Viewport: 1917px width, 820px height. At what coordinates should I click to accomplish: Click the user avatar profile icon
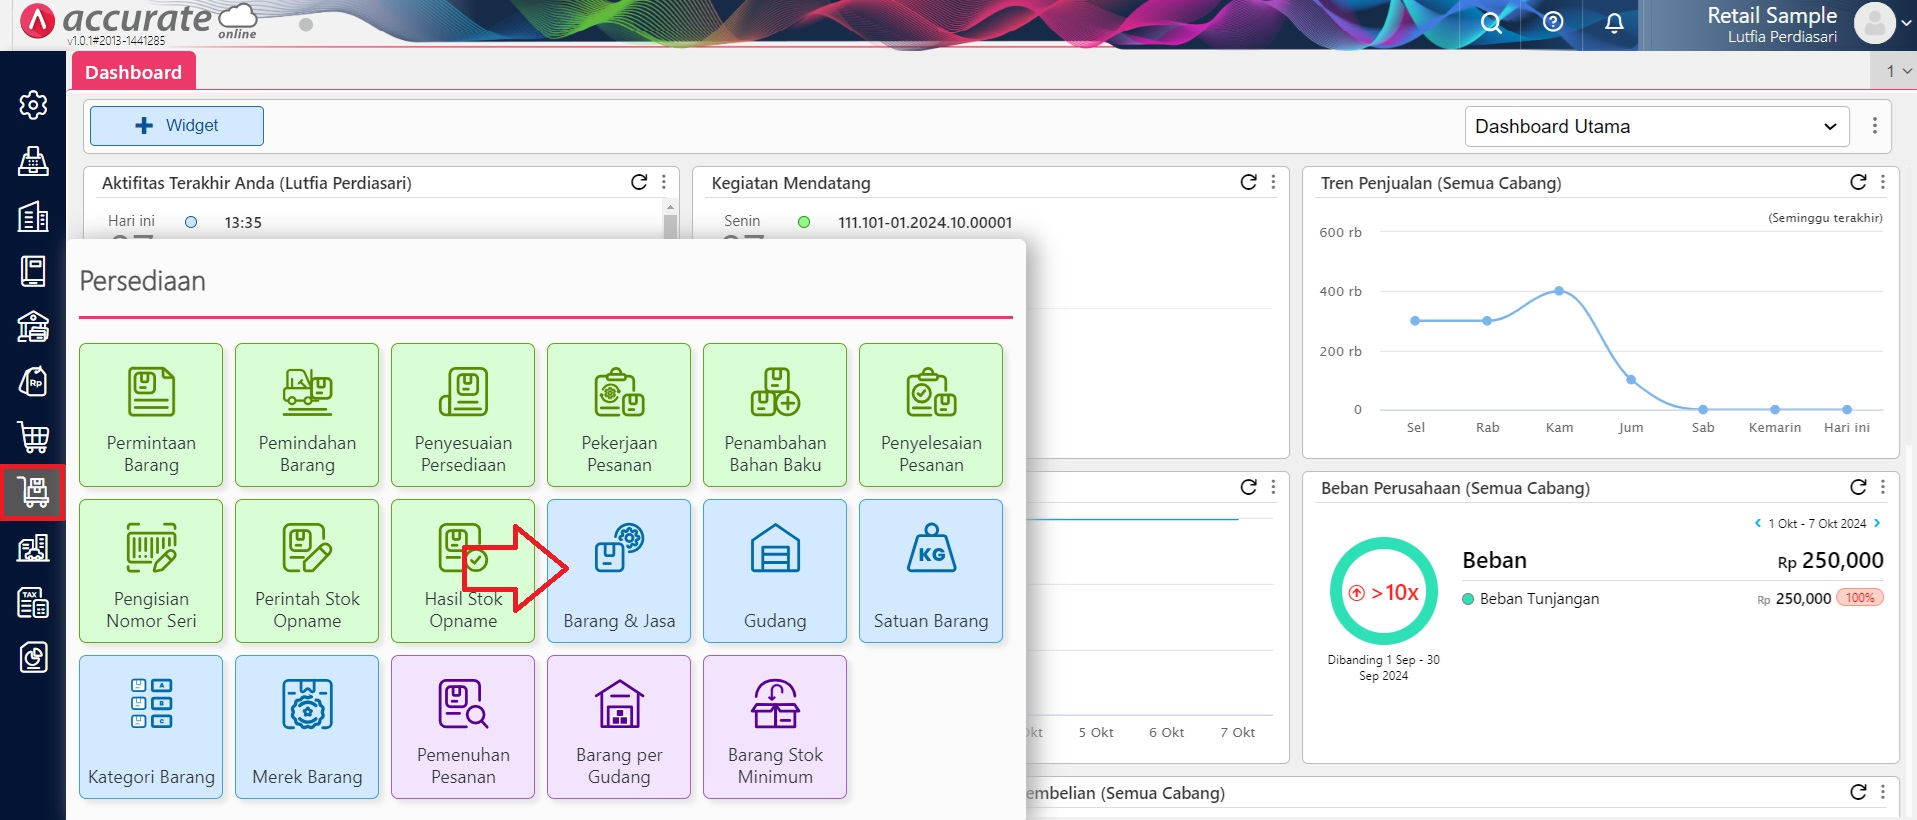pos(1875,23)
